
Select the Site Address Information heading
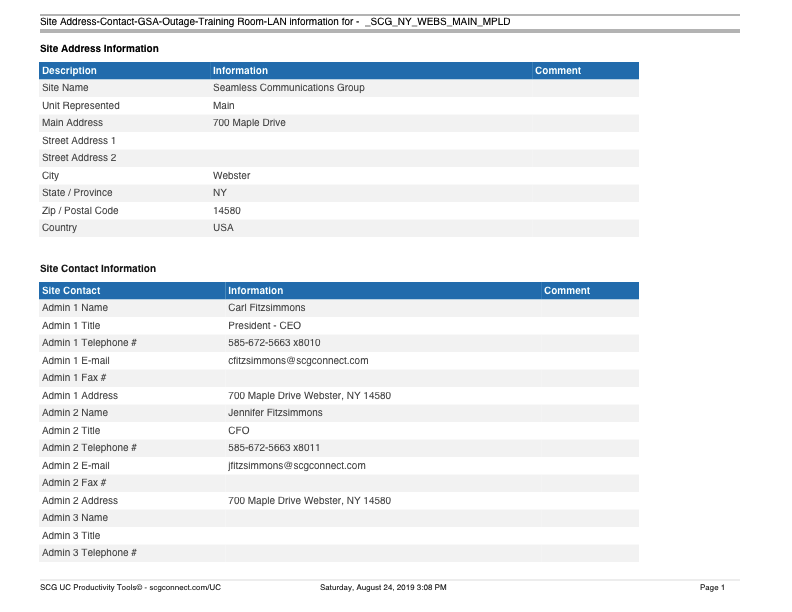coord(99,48)
